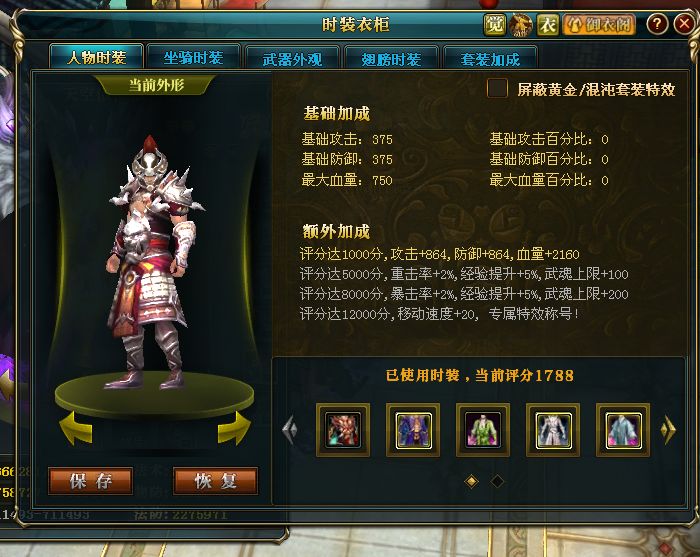Open the 御衣阁 shop button

tap(600, 25)
